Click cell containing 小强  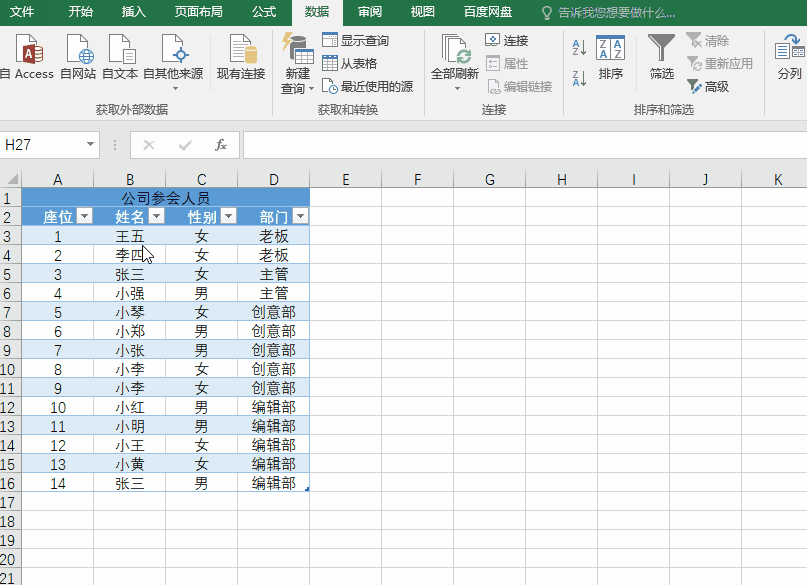(130, 293)
